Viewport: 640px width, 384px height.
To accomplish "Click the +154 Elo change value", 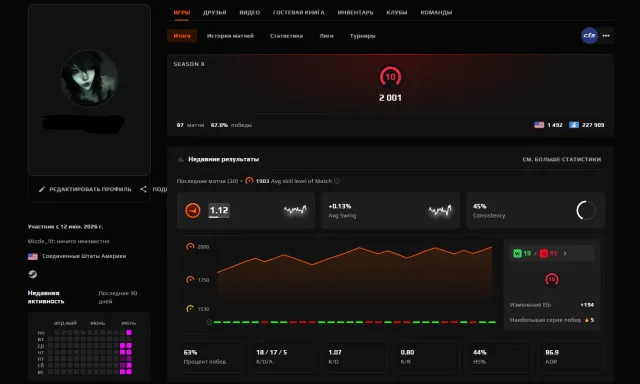I will click(587, 305).
